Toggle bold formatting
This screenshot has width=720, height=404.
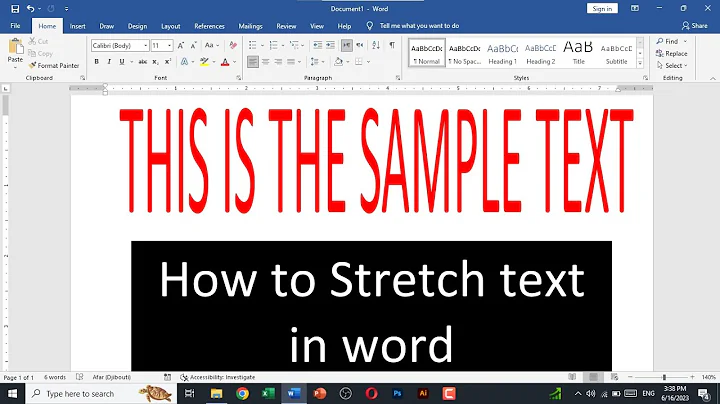96,62
